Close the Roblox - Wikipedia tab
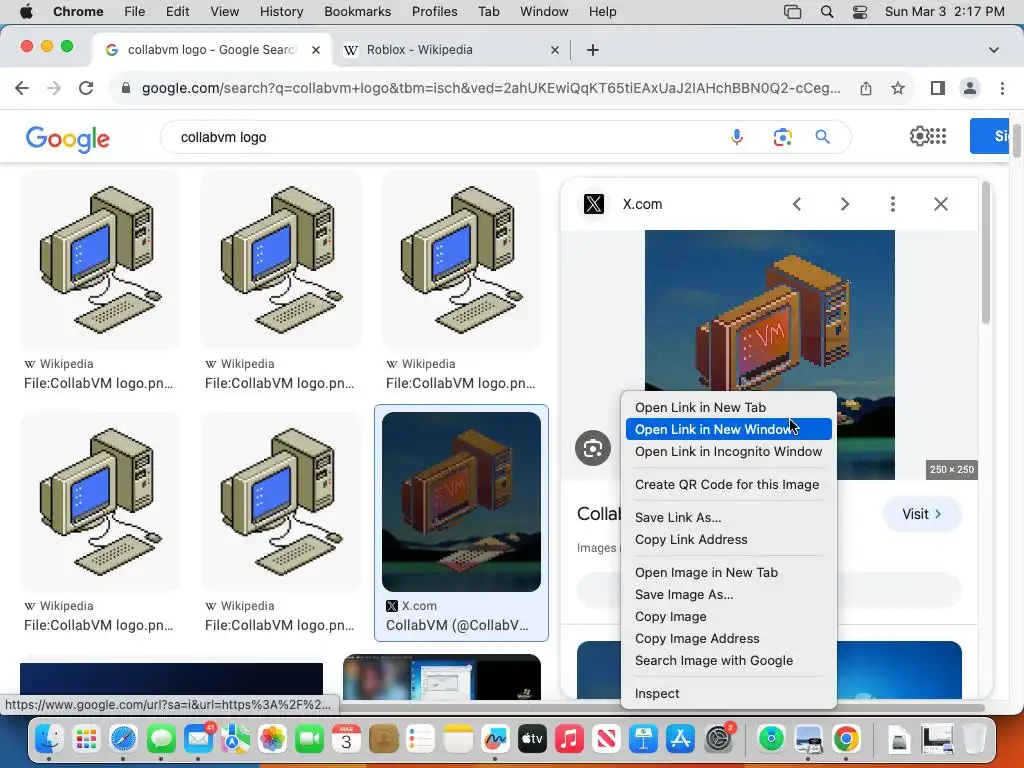 pos(554,50)
